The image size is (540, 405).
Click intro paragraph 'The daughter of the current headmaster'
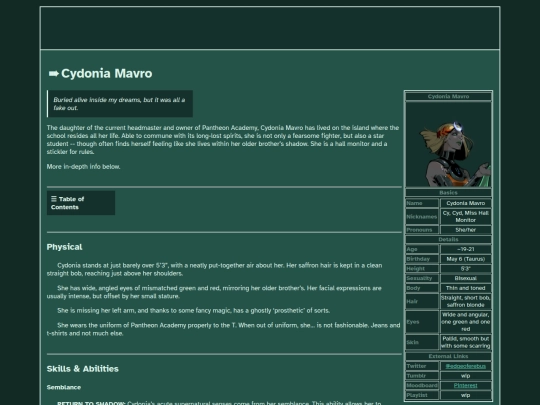tap(223, 140)
